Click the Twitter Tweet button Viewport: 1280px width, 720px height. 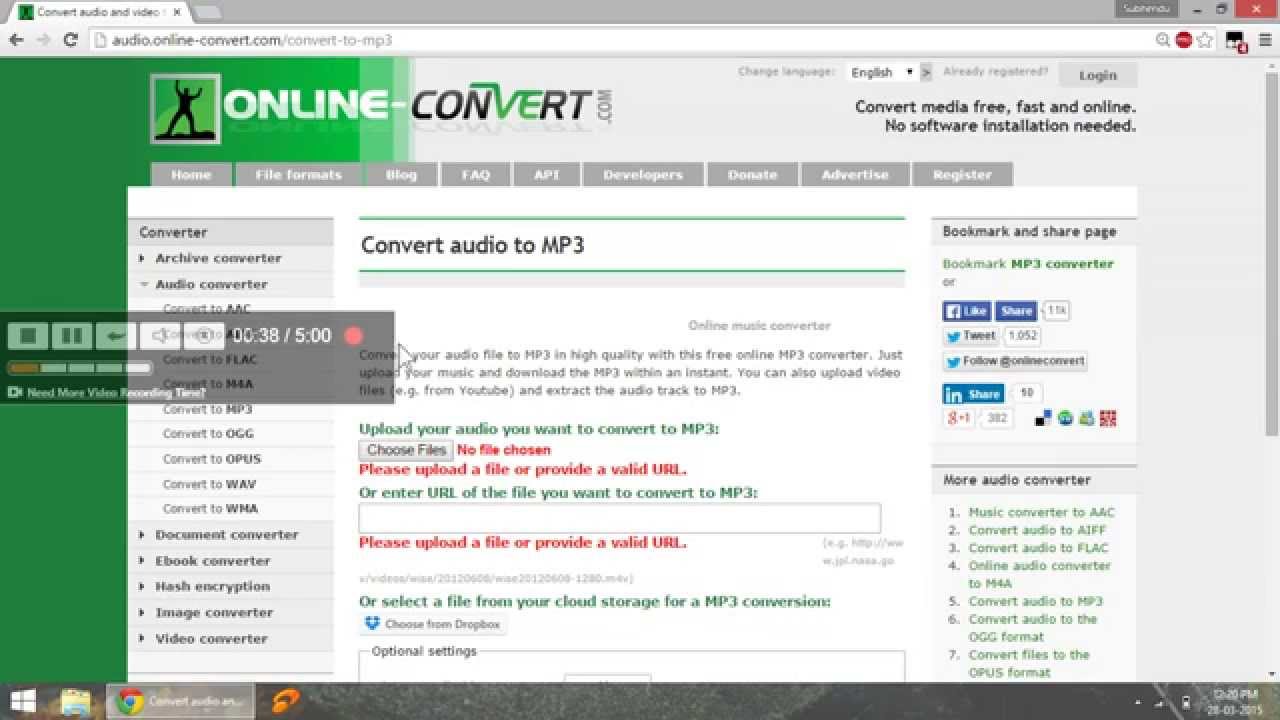tap(971, 336)
